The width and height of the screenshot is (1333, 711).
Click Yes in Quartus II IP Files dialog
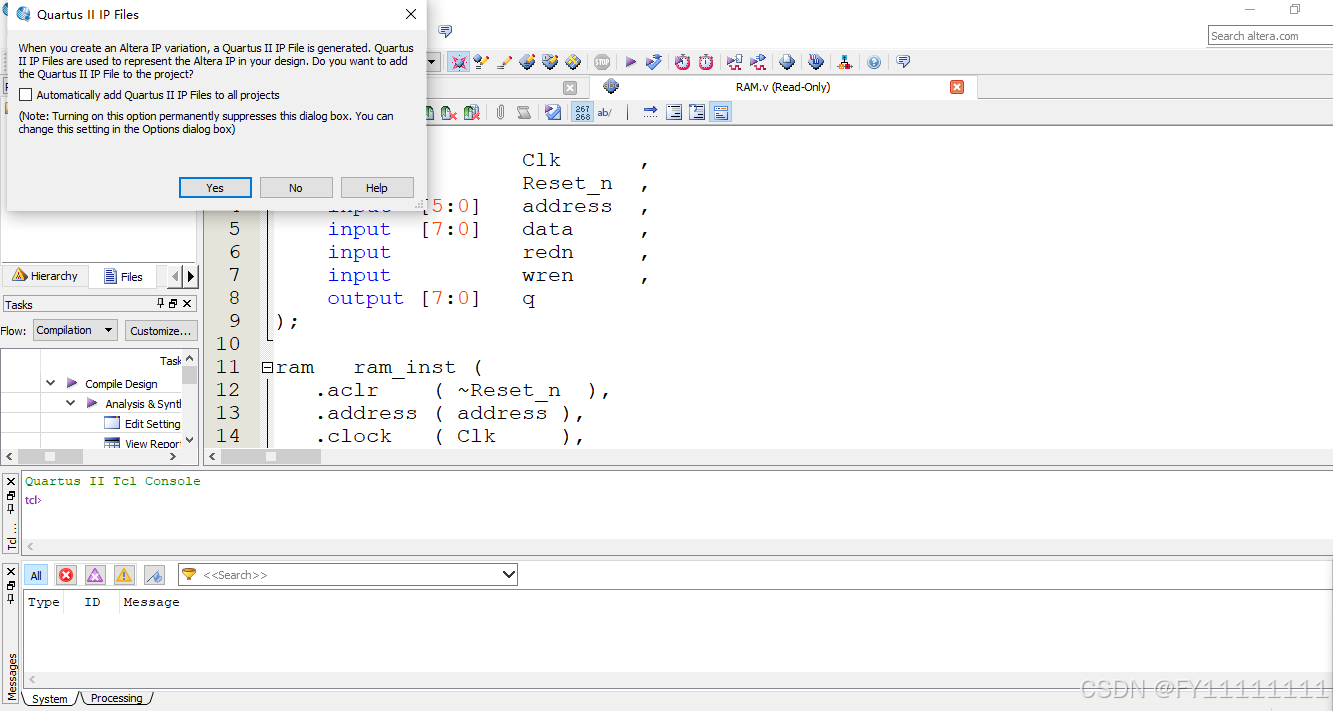[215, 188]
